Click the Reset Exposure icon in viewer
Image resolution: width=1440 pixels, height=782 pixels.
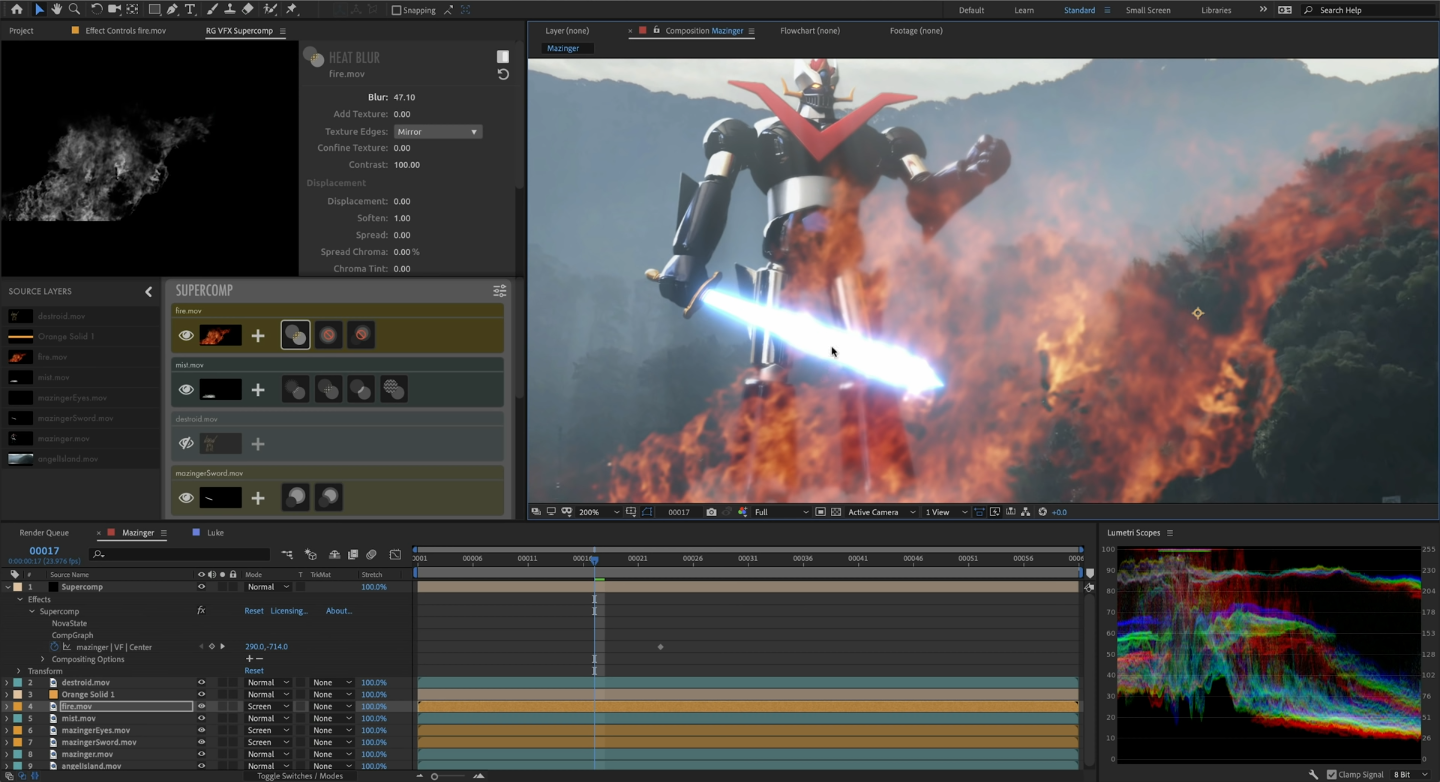point(1042,512)
